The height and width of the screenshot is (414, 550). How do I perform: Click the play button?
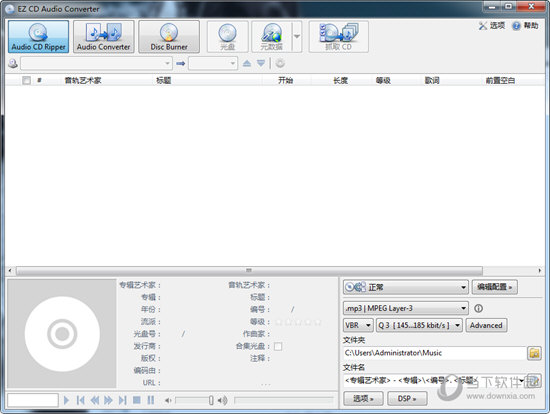click(x=66, y=400)
